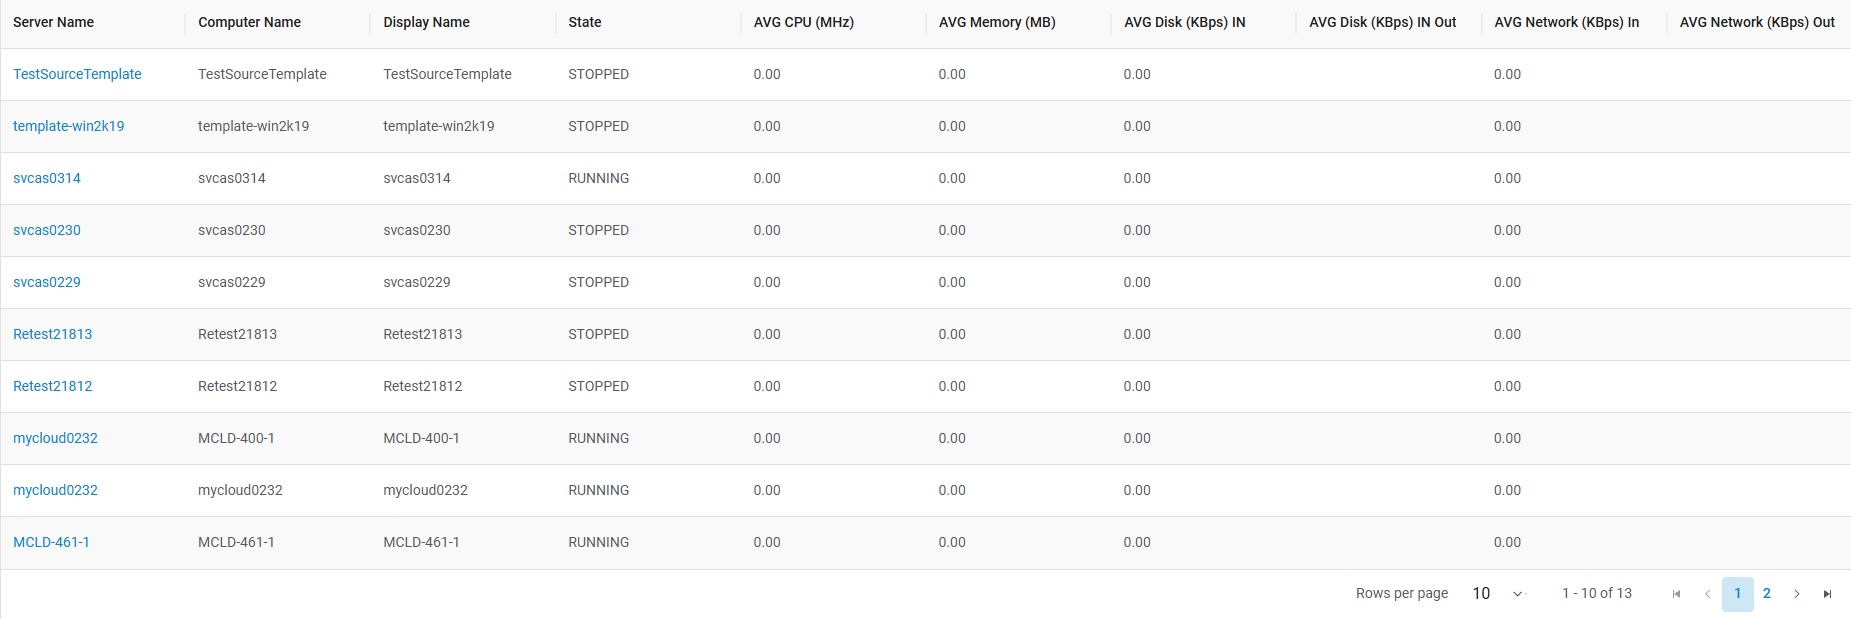
Task: Go to the first page of results
Action: [1676, 594]
